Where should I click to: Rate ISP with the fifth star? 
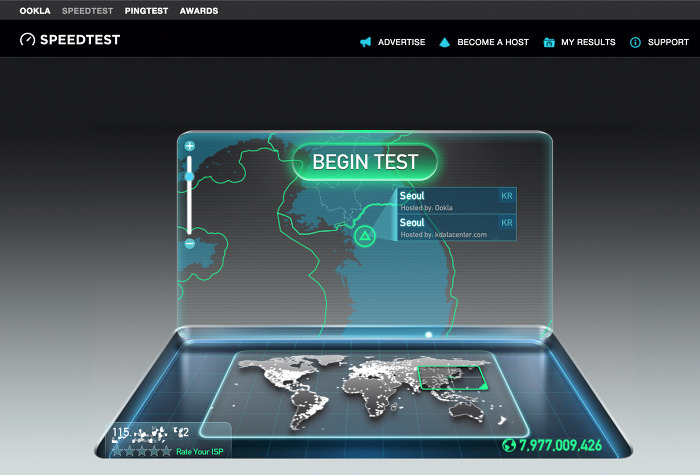coord(166,451)
